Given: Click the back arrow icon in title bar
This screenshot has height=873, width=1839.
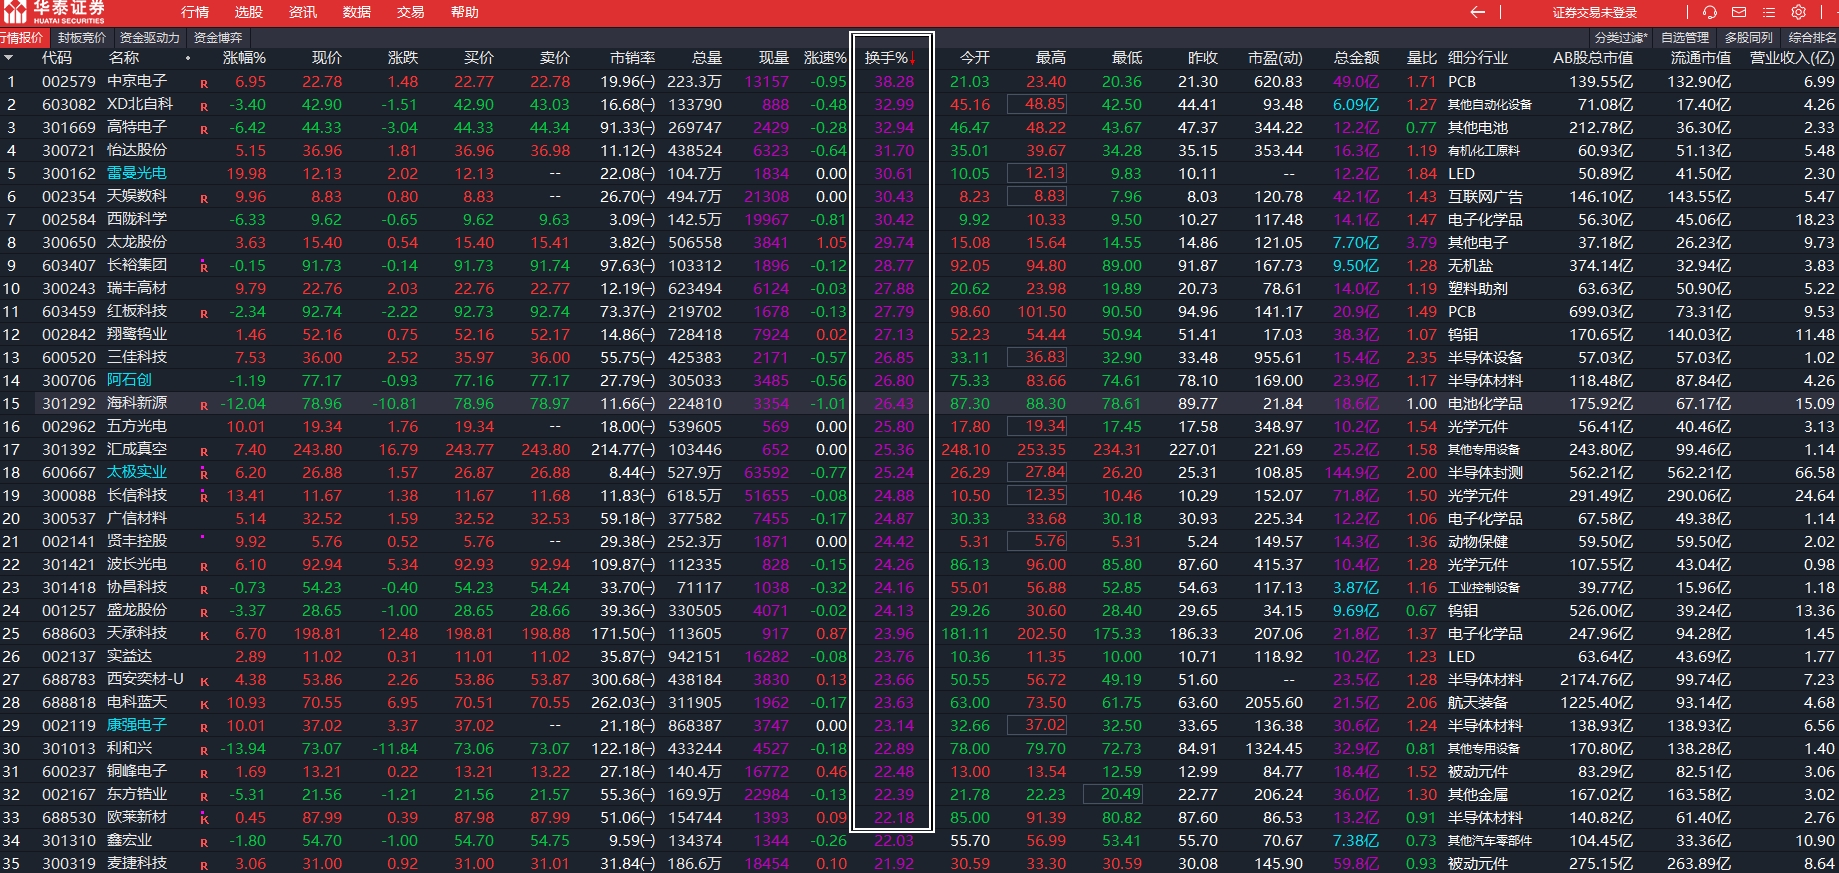Looking at the screenshot, I should (x=1478, y=12).
